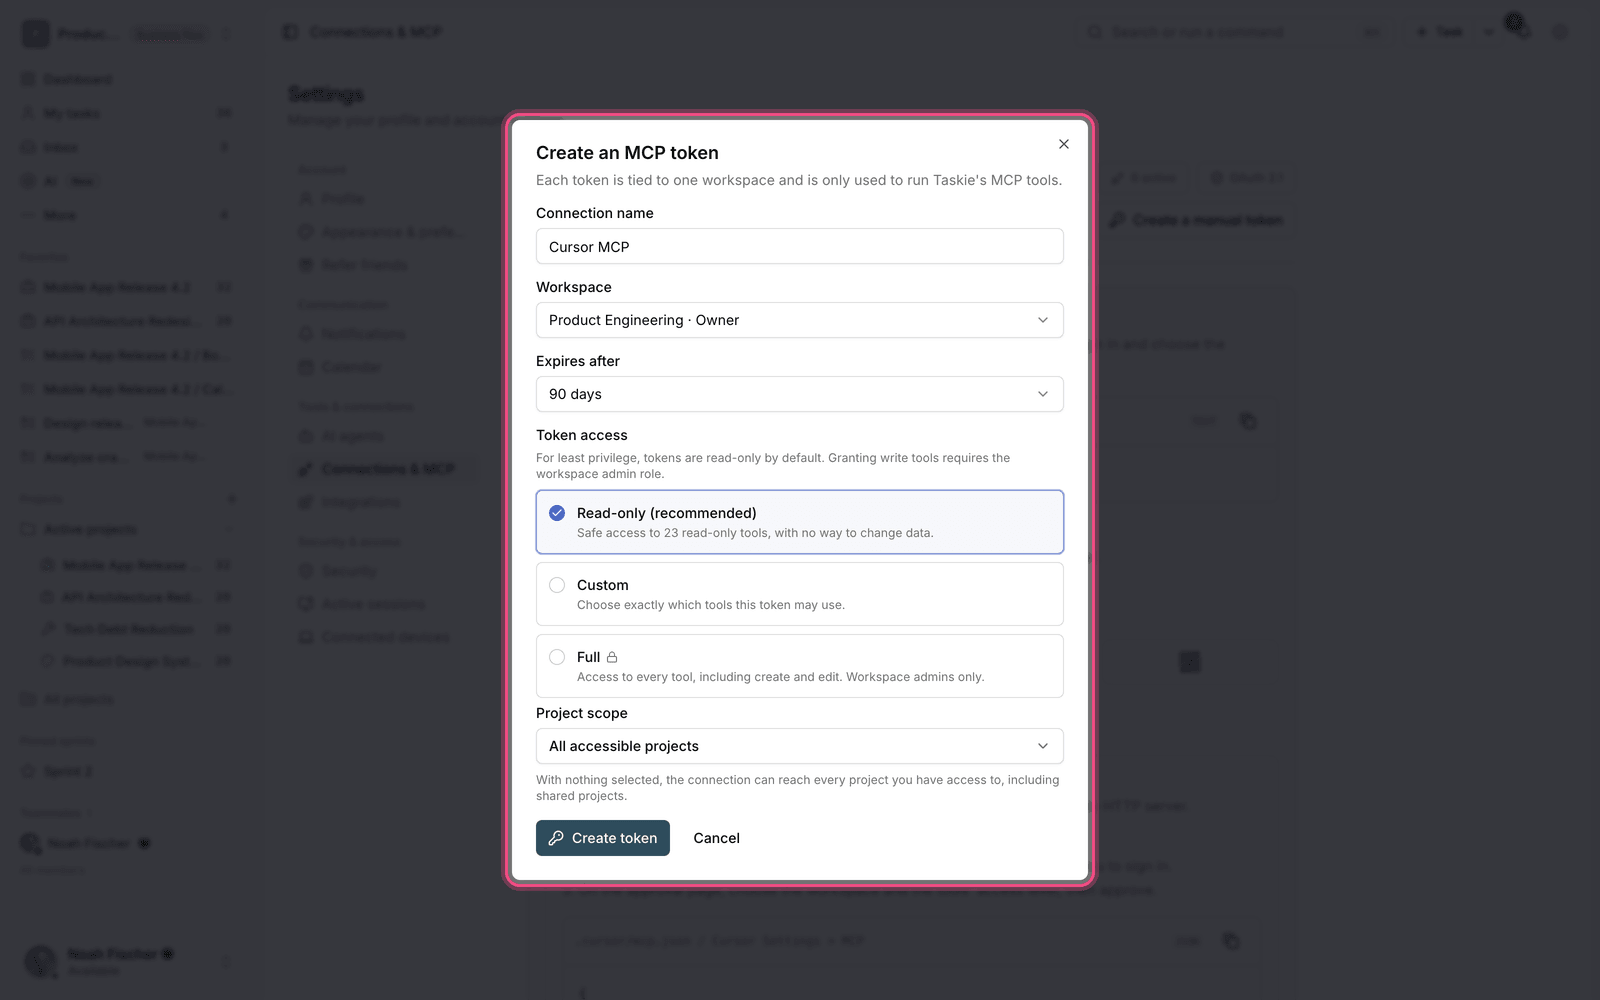Open the Noah Fischer account menu at bottom
This screenshot has height=1000, width=1600.
(126, 961)
